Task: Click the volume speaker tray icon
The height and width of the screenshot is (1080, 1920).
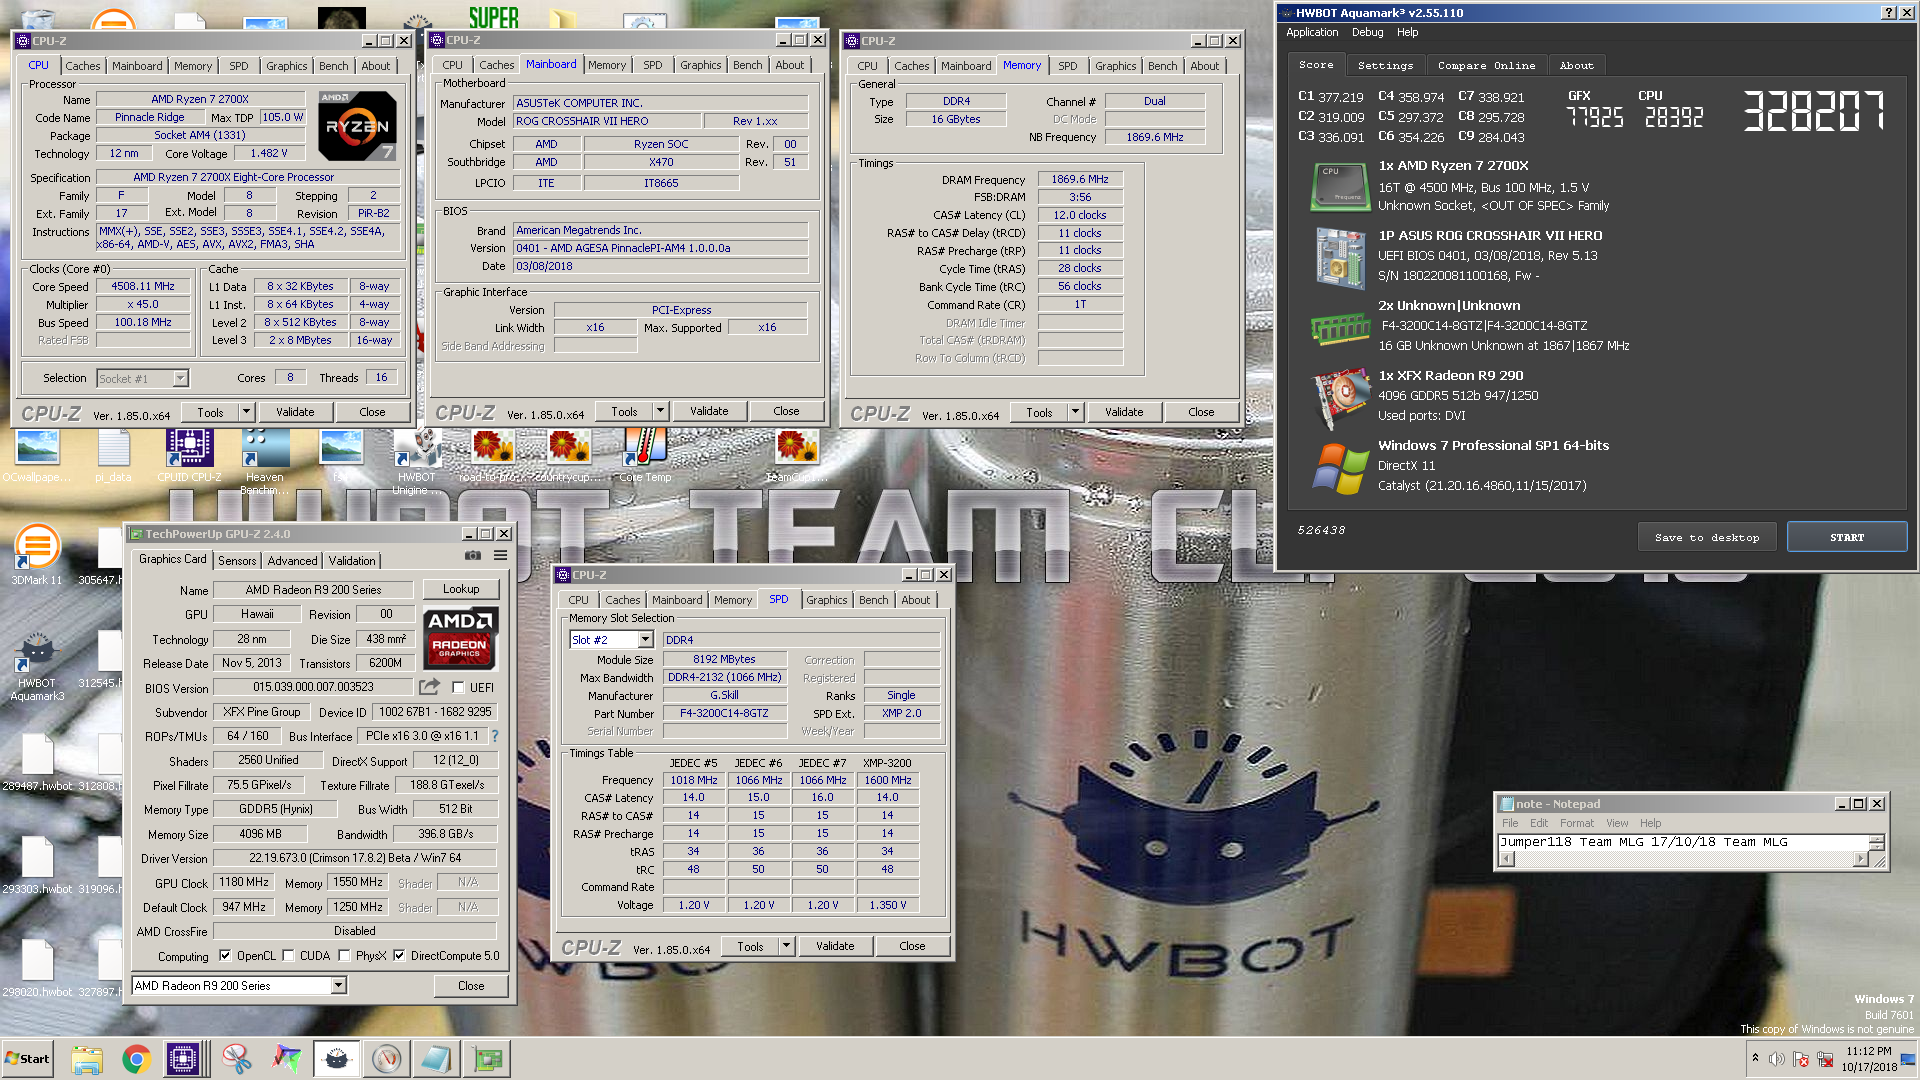Action: (x=1777, y=1059)
